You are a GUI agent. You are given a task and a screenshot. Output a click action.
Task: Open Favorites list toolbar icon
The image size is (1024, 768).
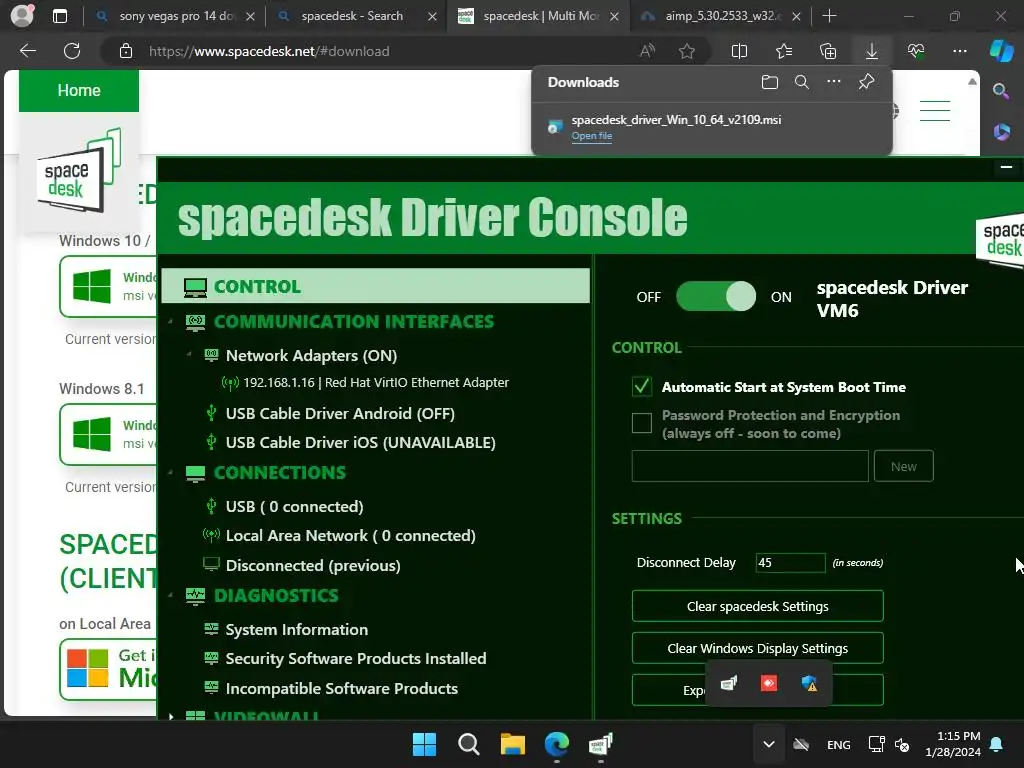point(784,51)
